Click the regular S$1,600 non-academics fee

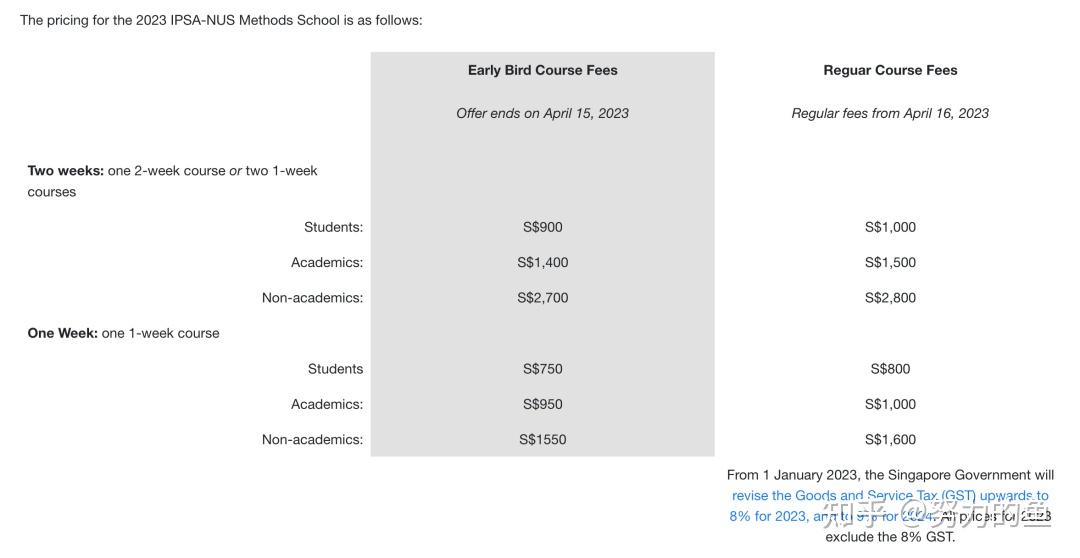point(890,440)
